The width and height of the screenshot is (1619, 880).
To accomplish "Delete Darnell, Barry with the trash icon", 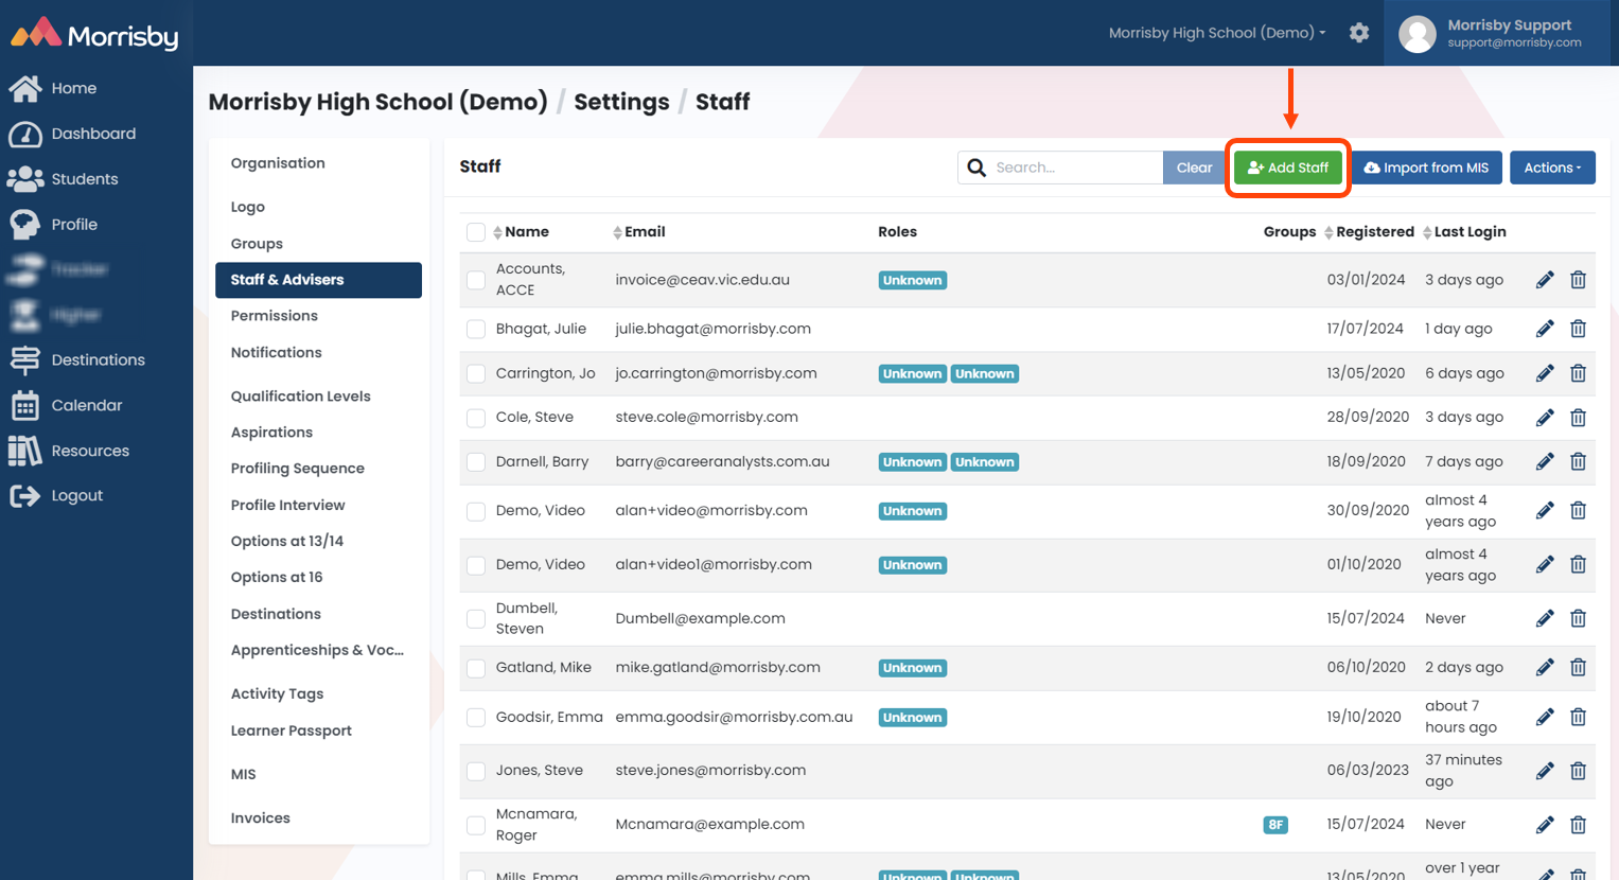I will click(1578, 462).
